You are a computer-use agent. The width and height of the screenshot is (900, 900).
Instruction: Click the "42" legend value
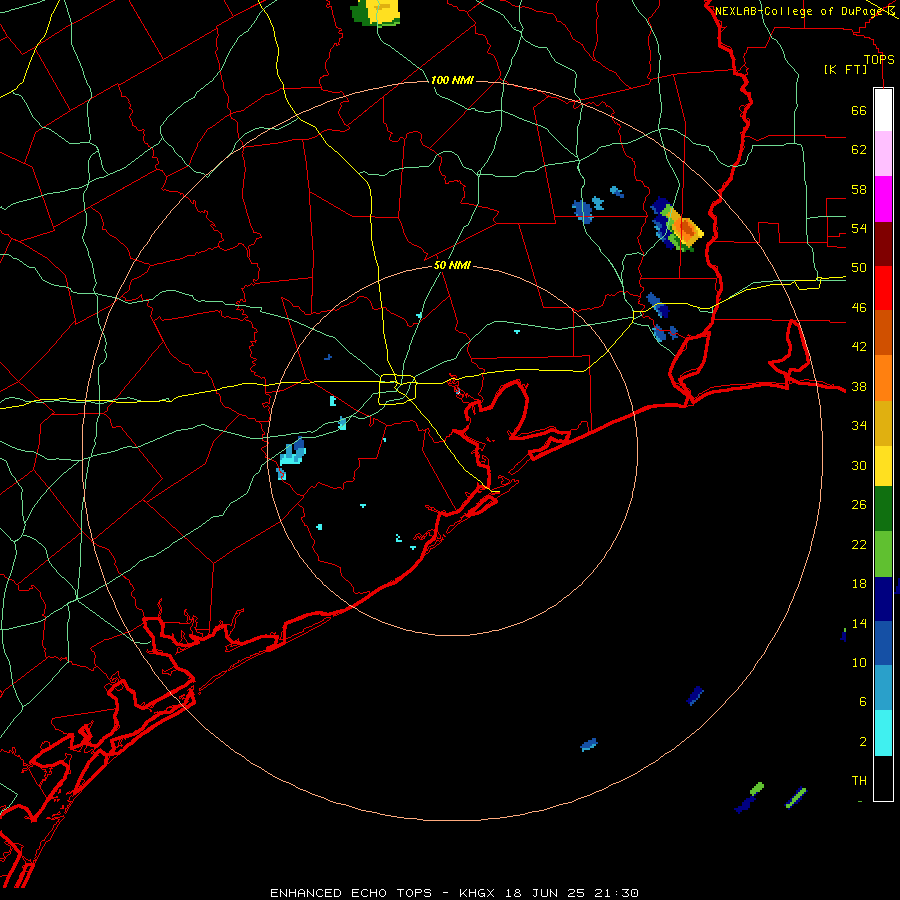click(859, 347)
